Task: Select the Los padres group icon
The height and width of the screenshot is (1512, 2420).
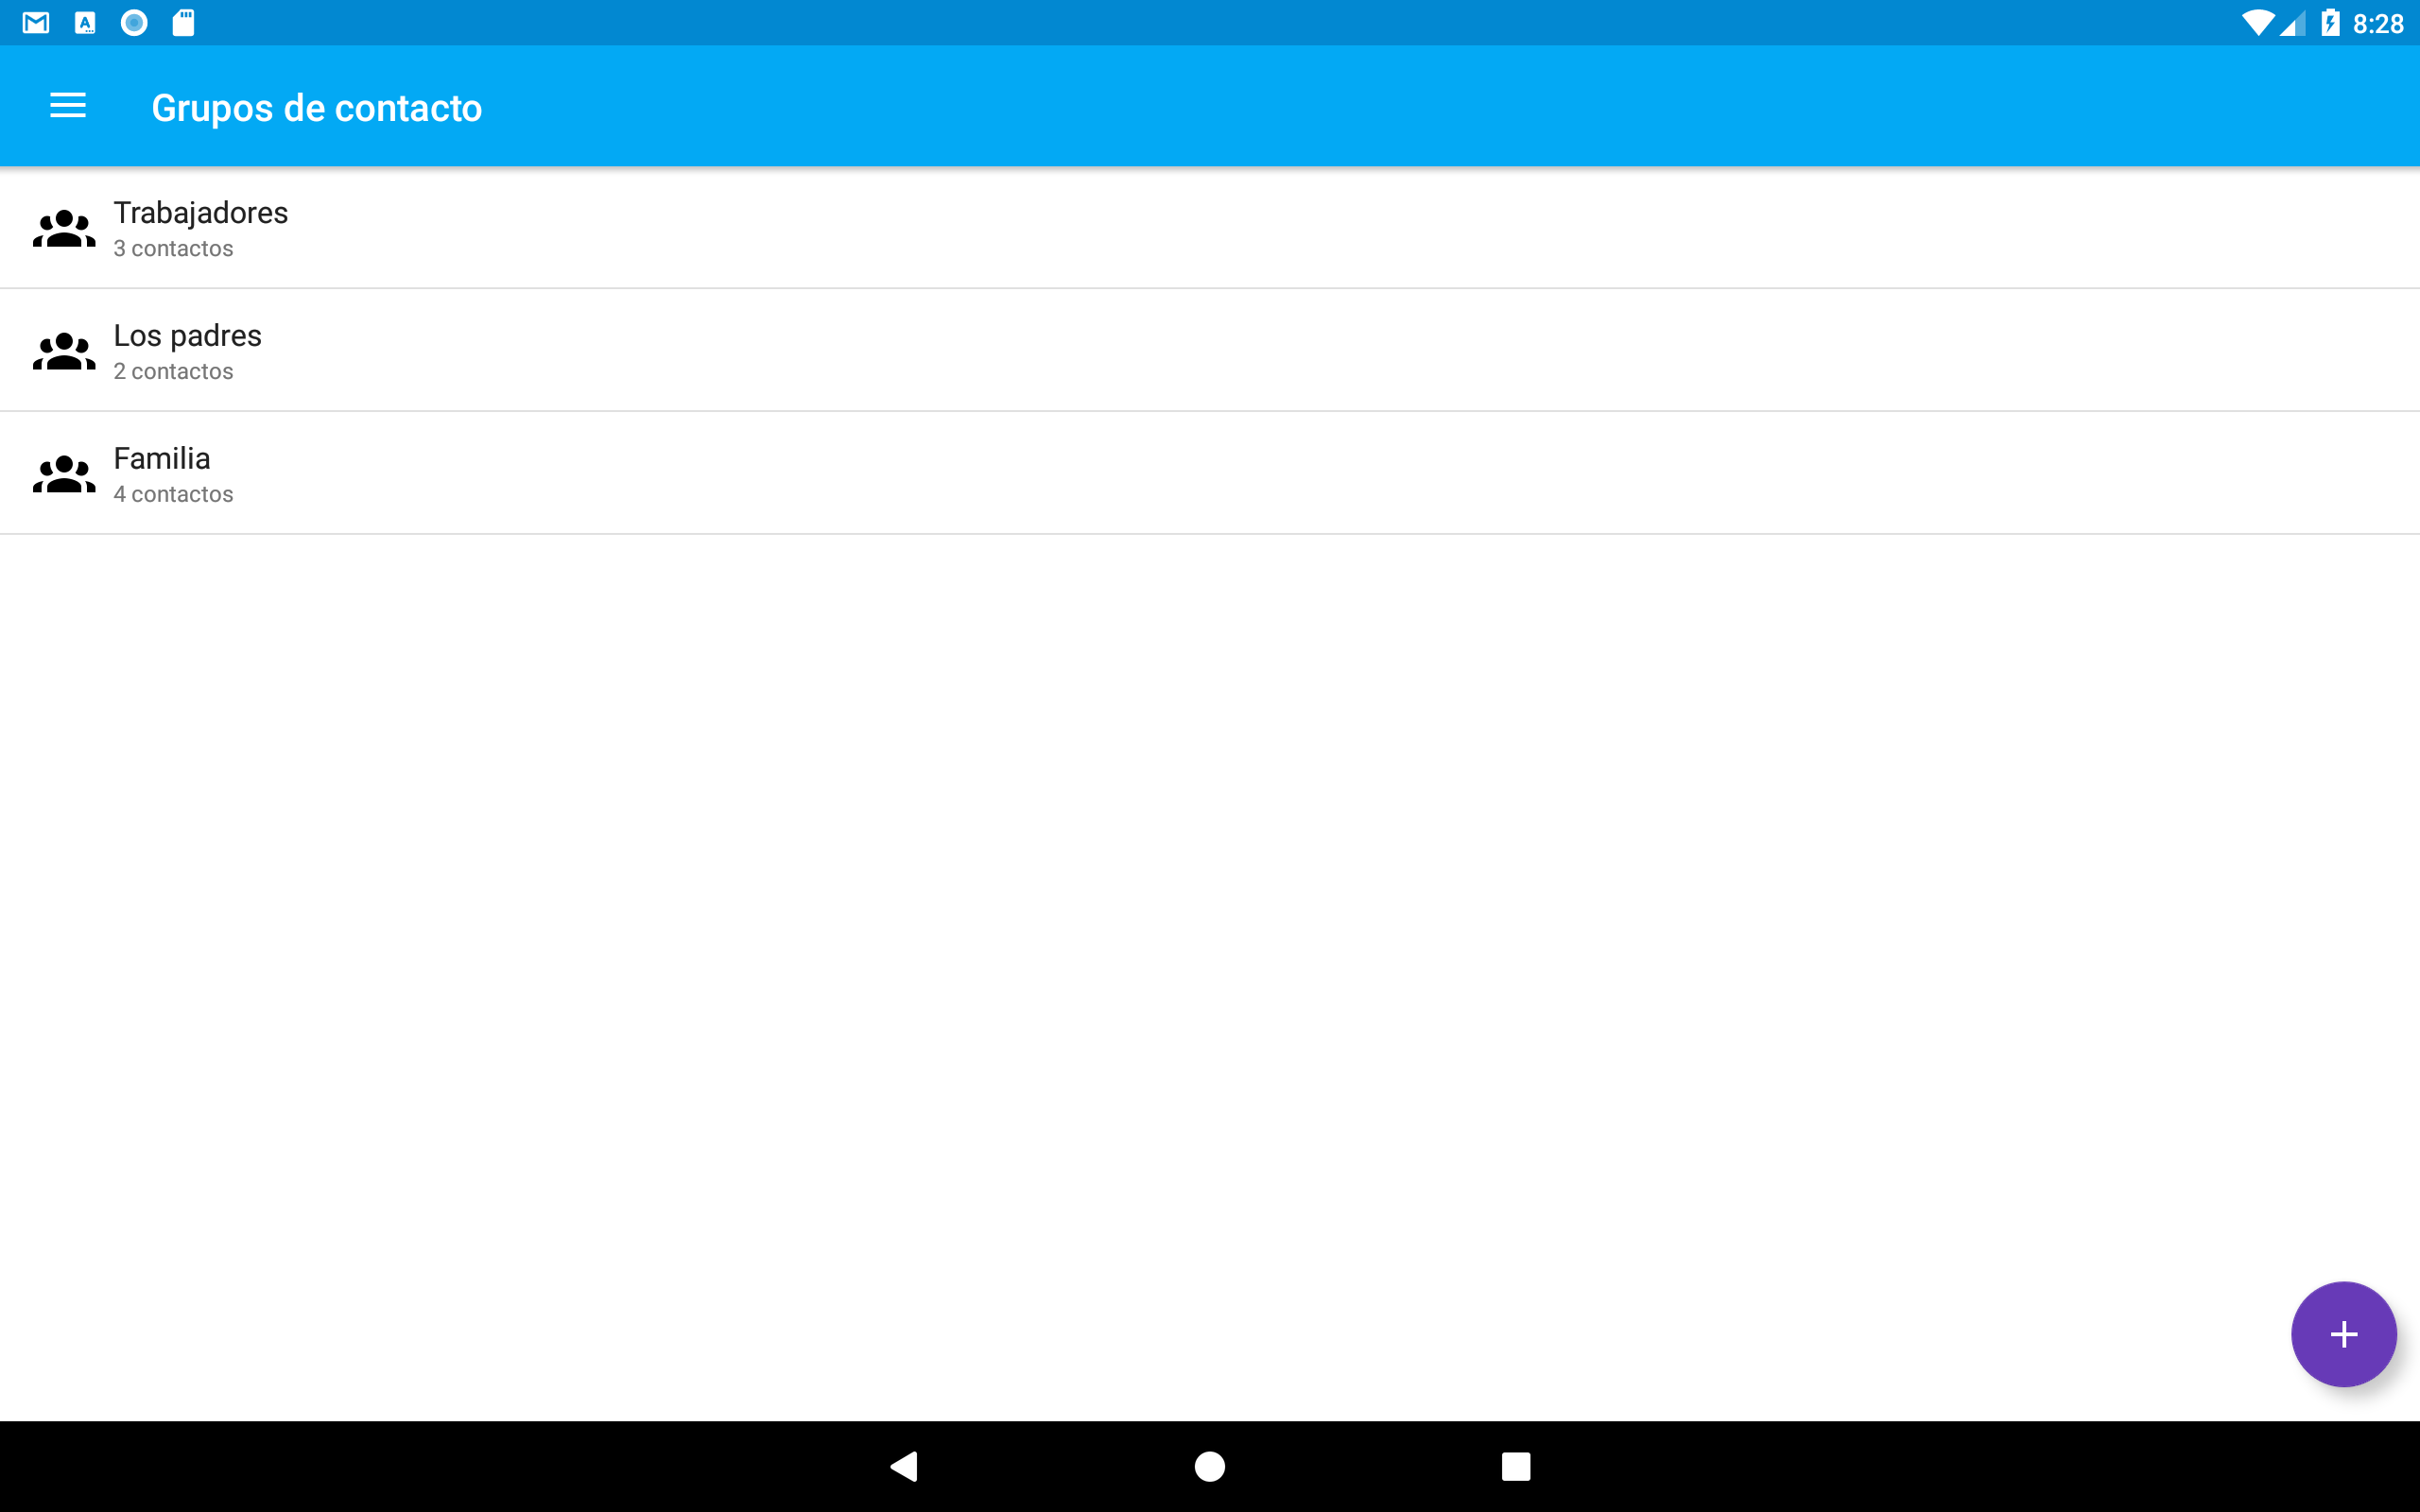Action: tap(64, 351)
